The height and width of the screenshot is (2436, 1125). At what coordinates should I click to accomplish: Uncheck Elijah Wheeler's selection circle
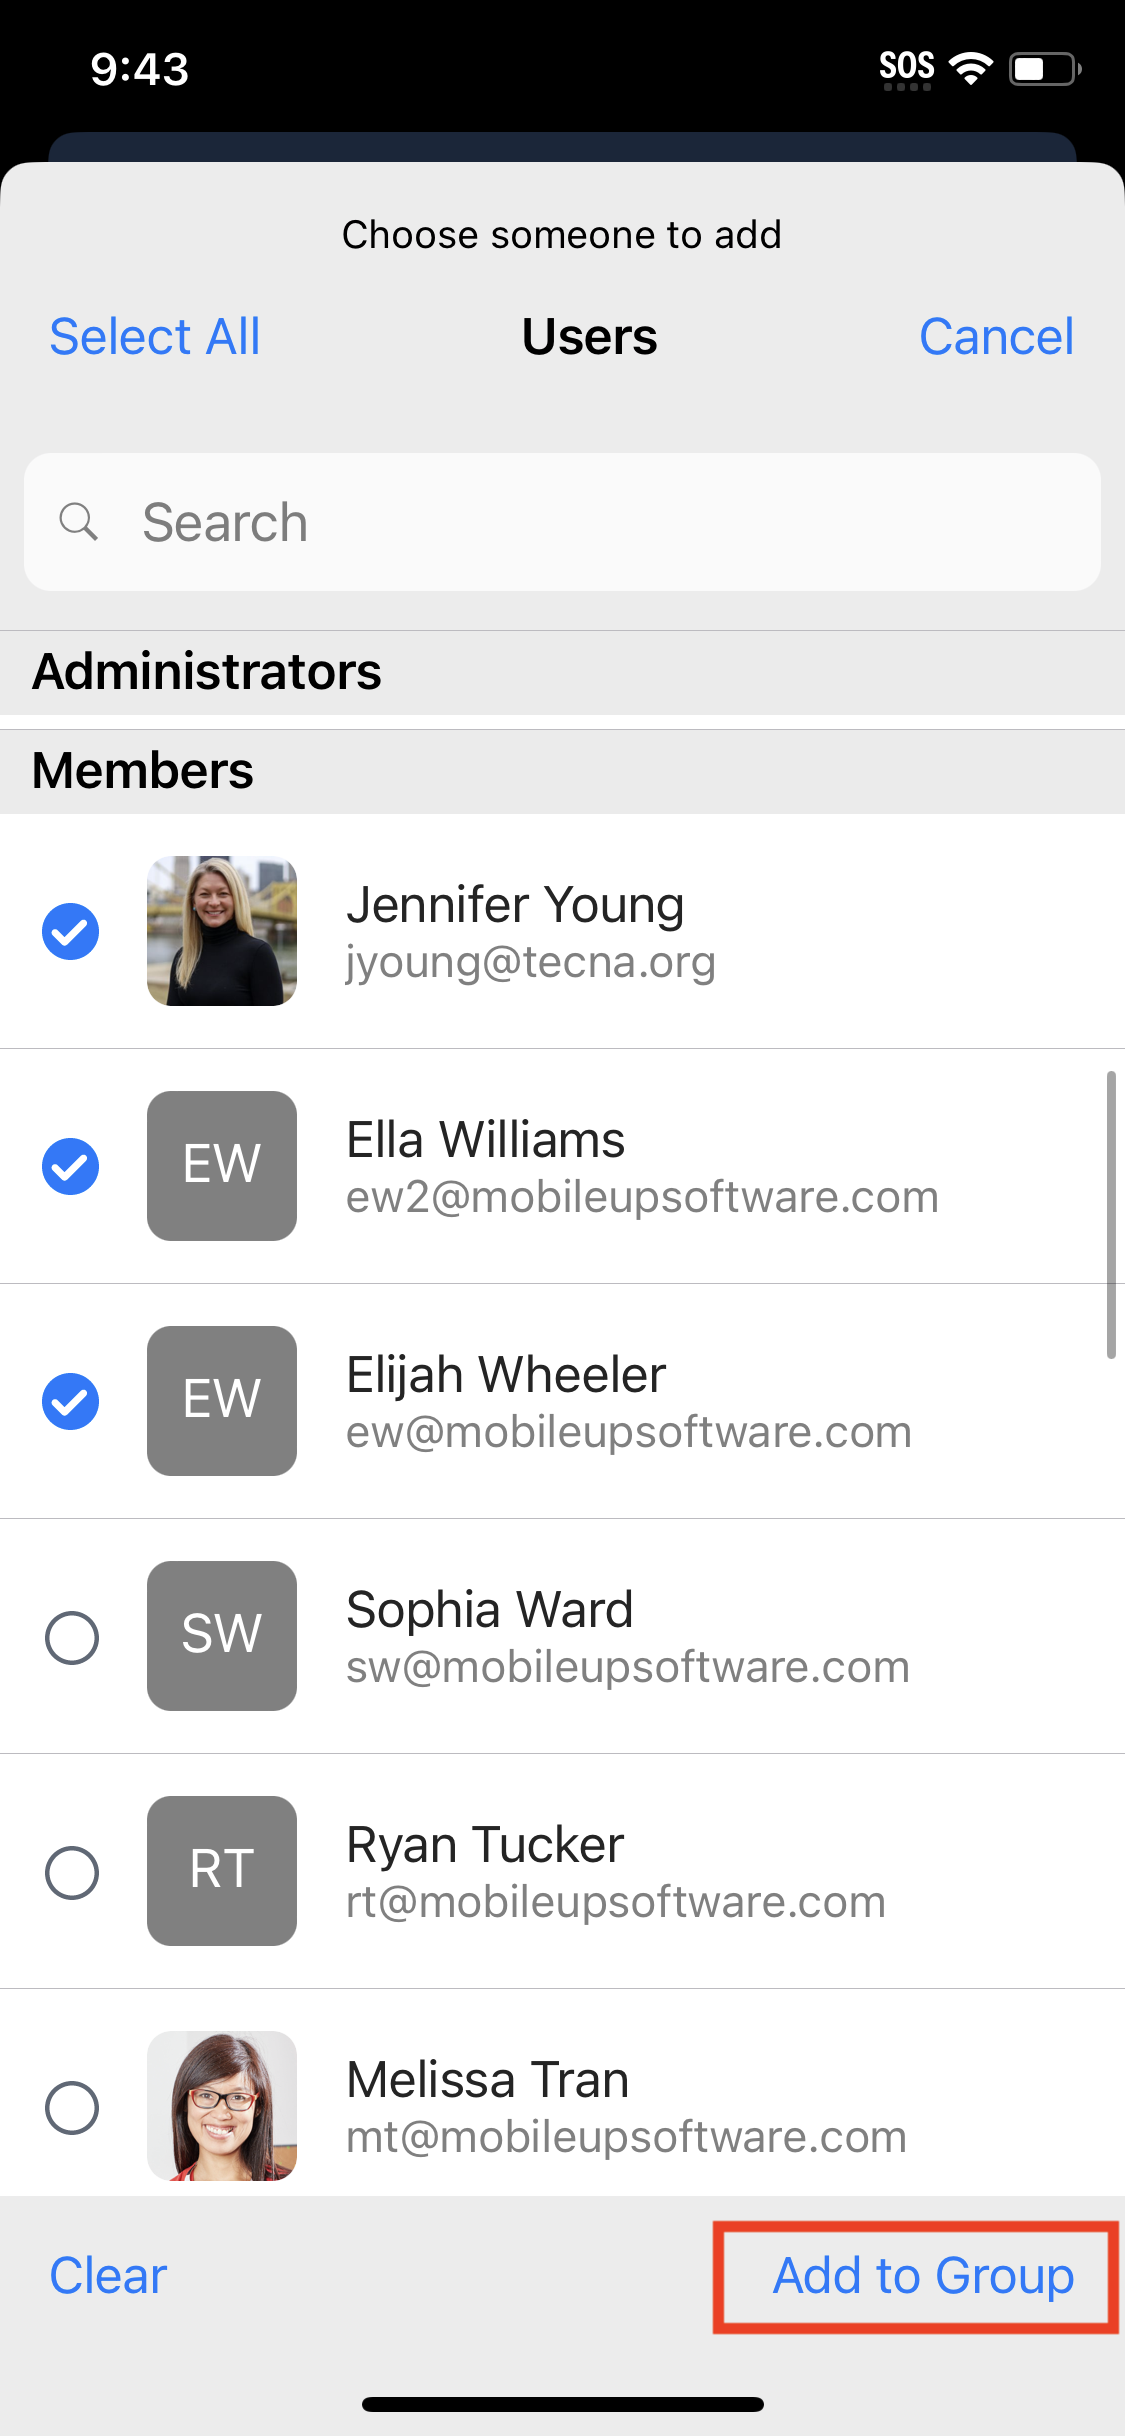pyautogui.click(x=71, y=1402)
